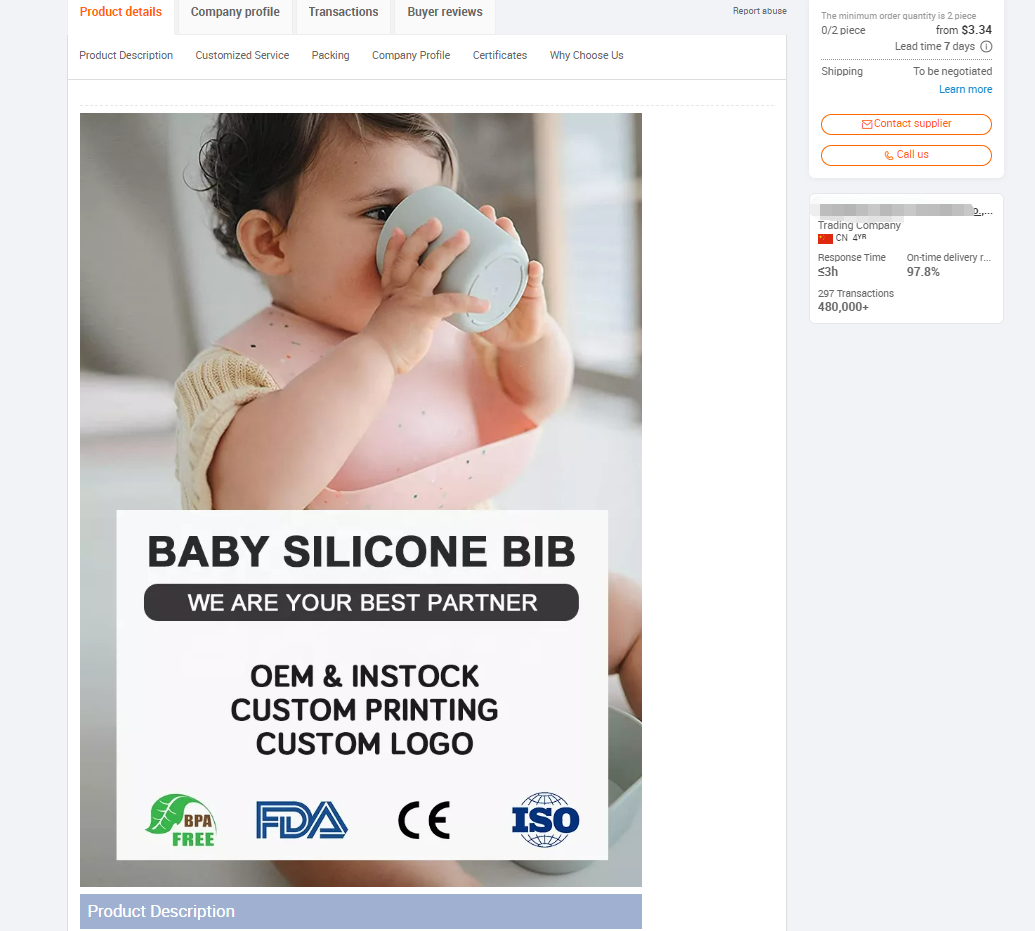Screen dimensions: 1035x931
Task: Click the CE mark logo
Action: [424, 820]
